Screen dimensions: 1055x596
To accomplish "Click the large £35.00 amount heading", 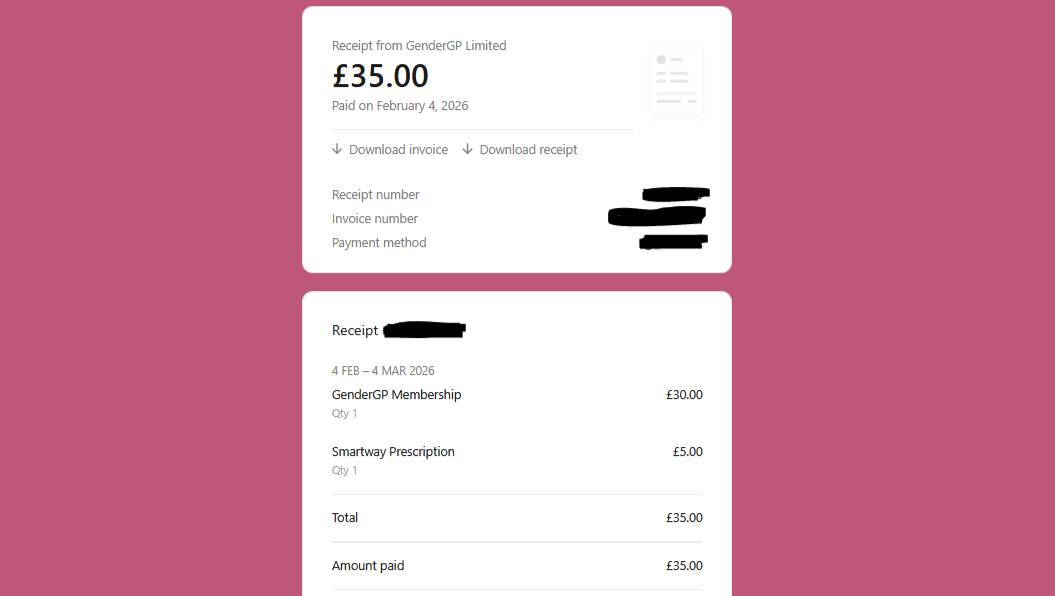I will (x=380, y=76).
